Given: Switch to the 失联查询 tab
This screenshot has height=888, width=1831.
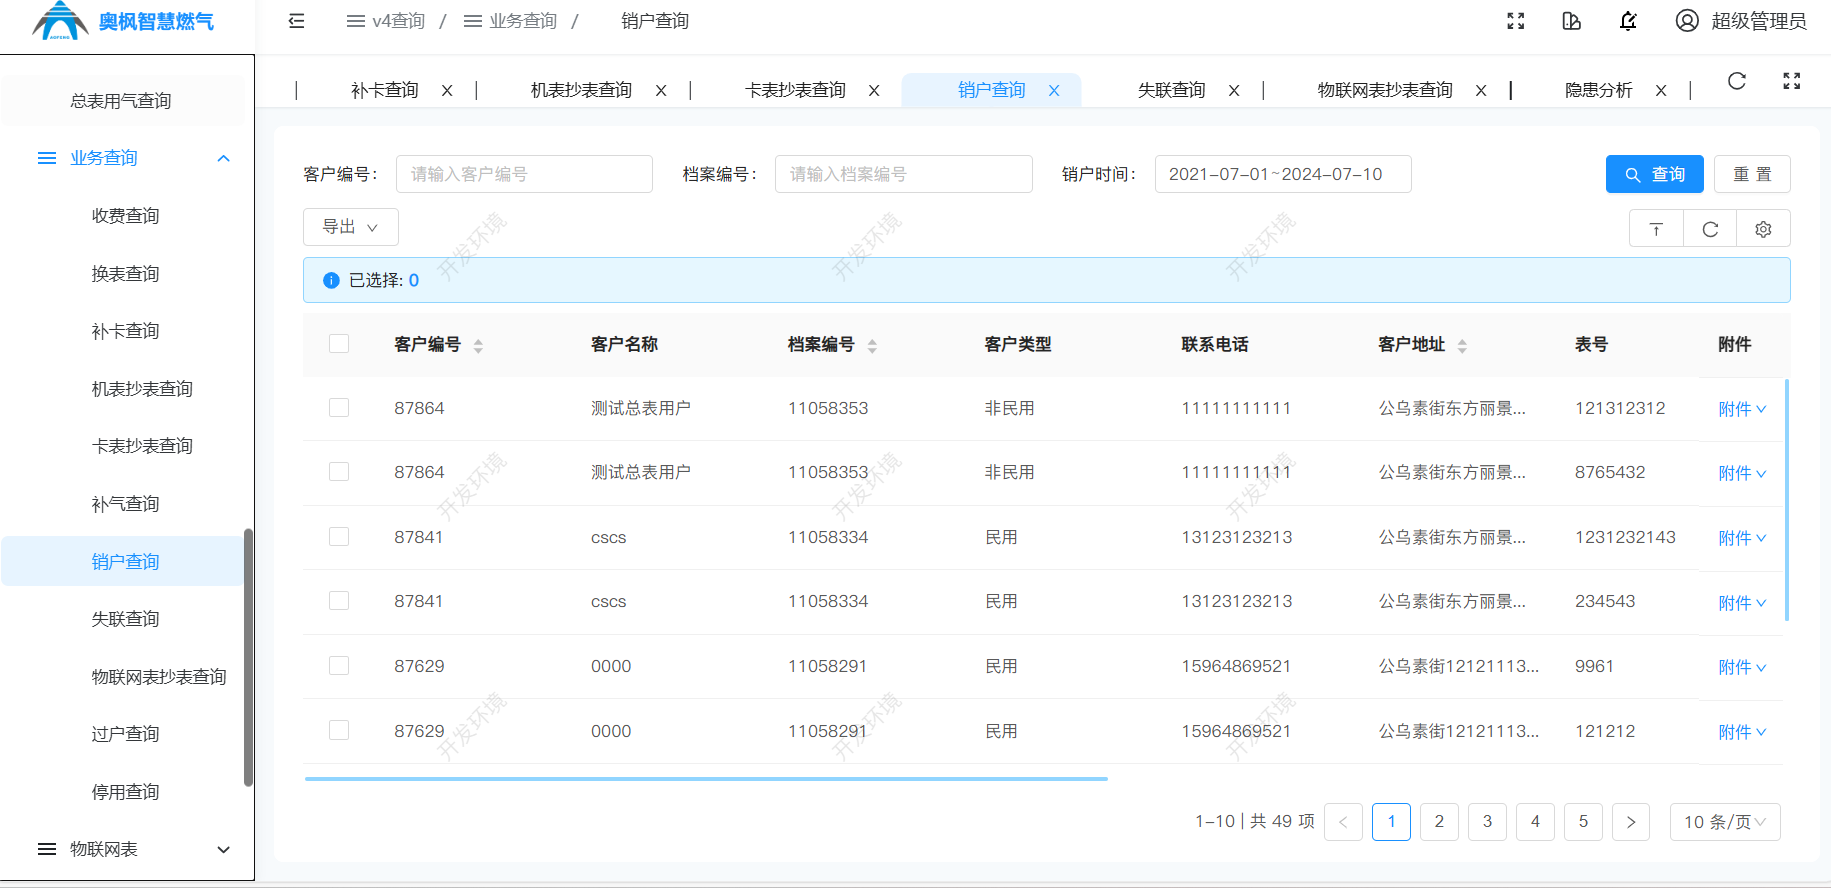Looking at the screenshot, I should tap(1172, 90).
